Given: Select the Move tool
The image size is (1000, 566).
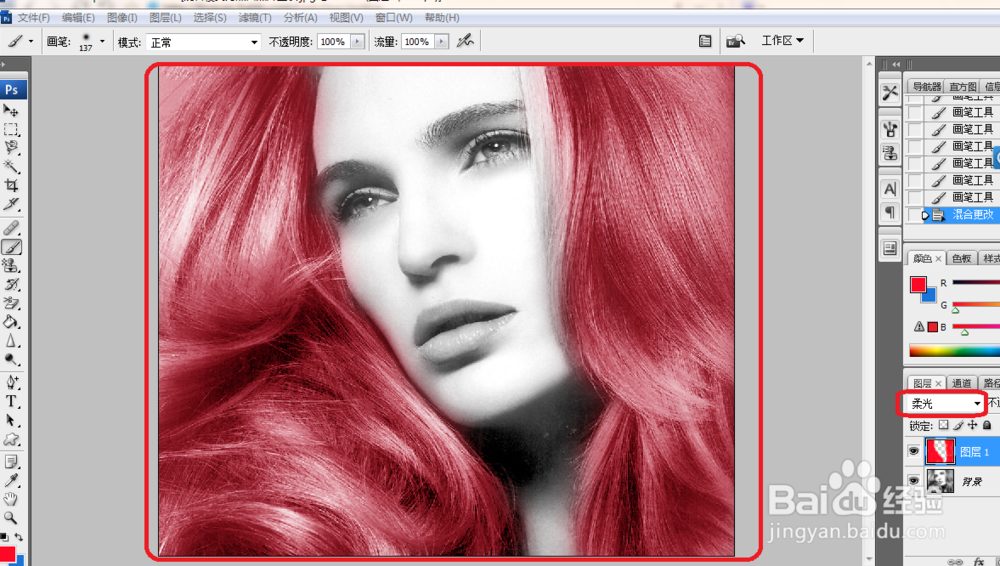Looking at the screenshot, I should 11,111.
